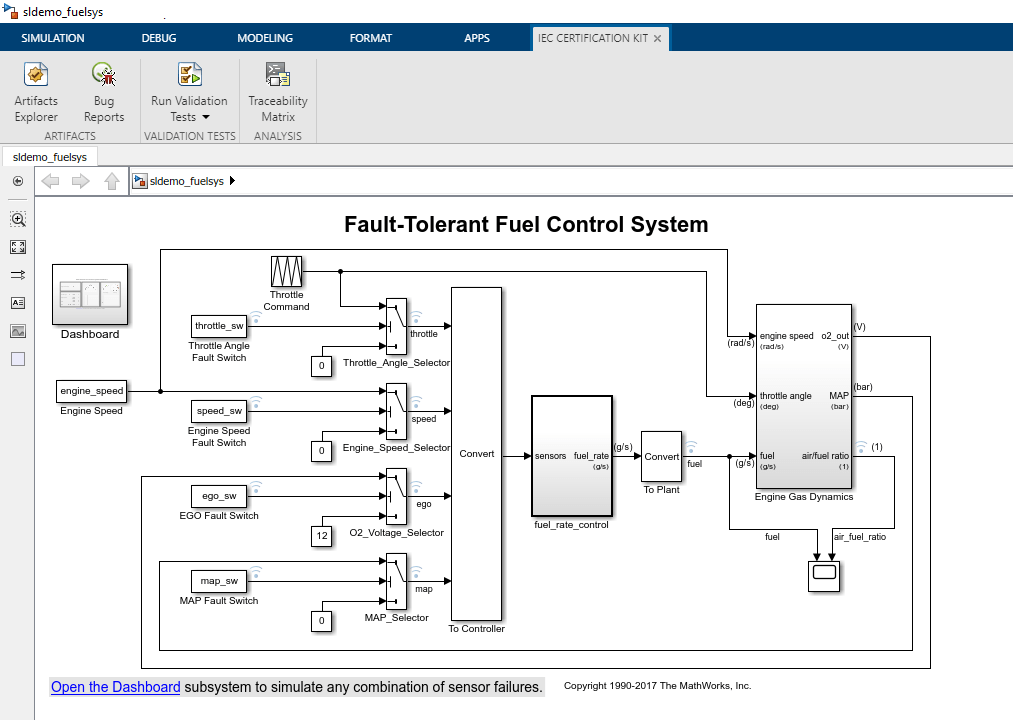Open the Traceability Matrix tool

[x=277, y=90]
